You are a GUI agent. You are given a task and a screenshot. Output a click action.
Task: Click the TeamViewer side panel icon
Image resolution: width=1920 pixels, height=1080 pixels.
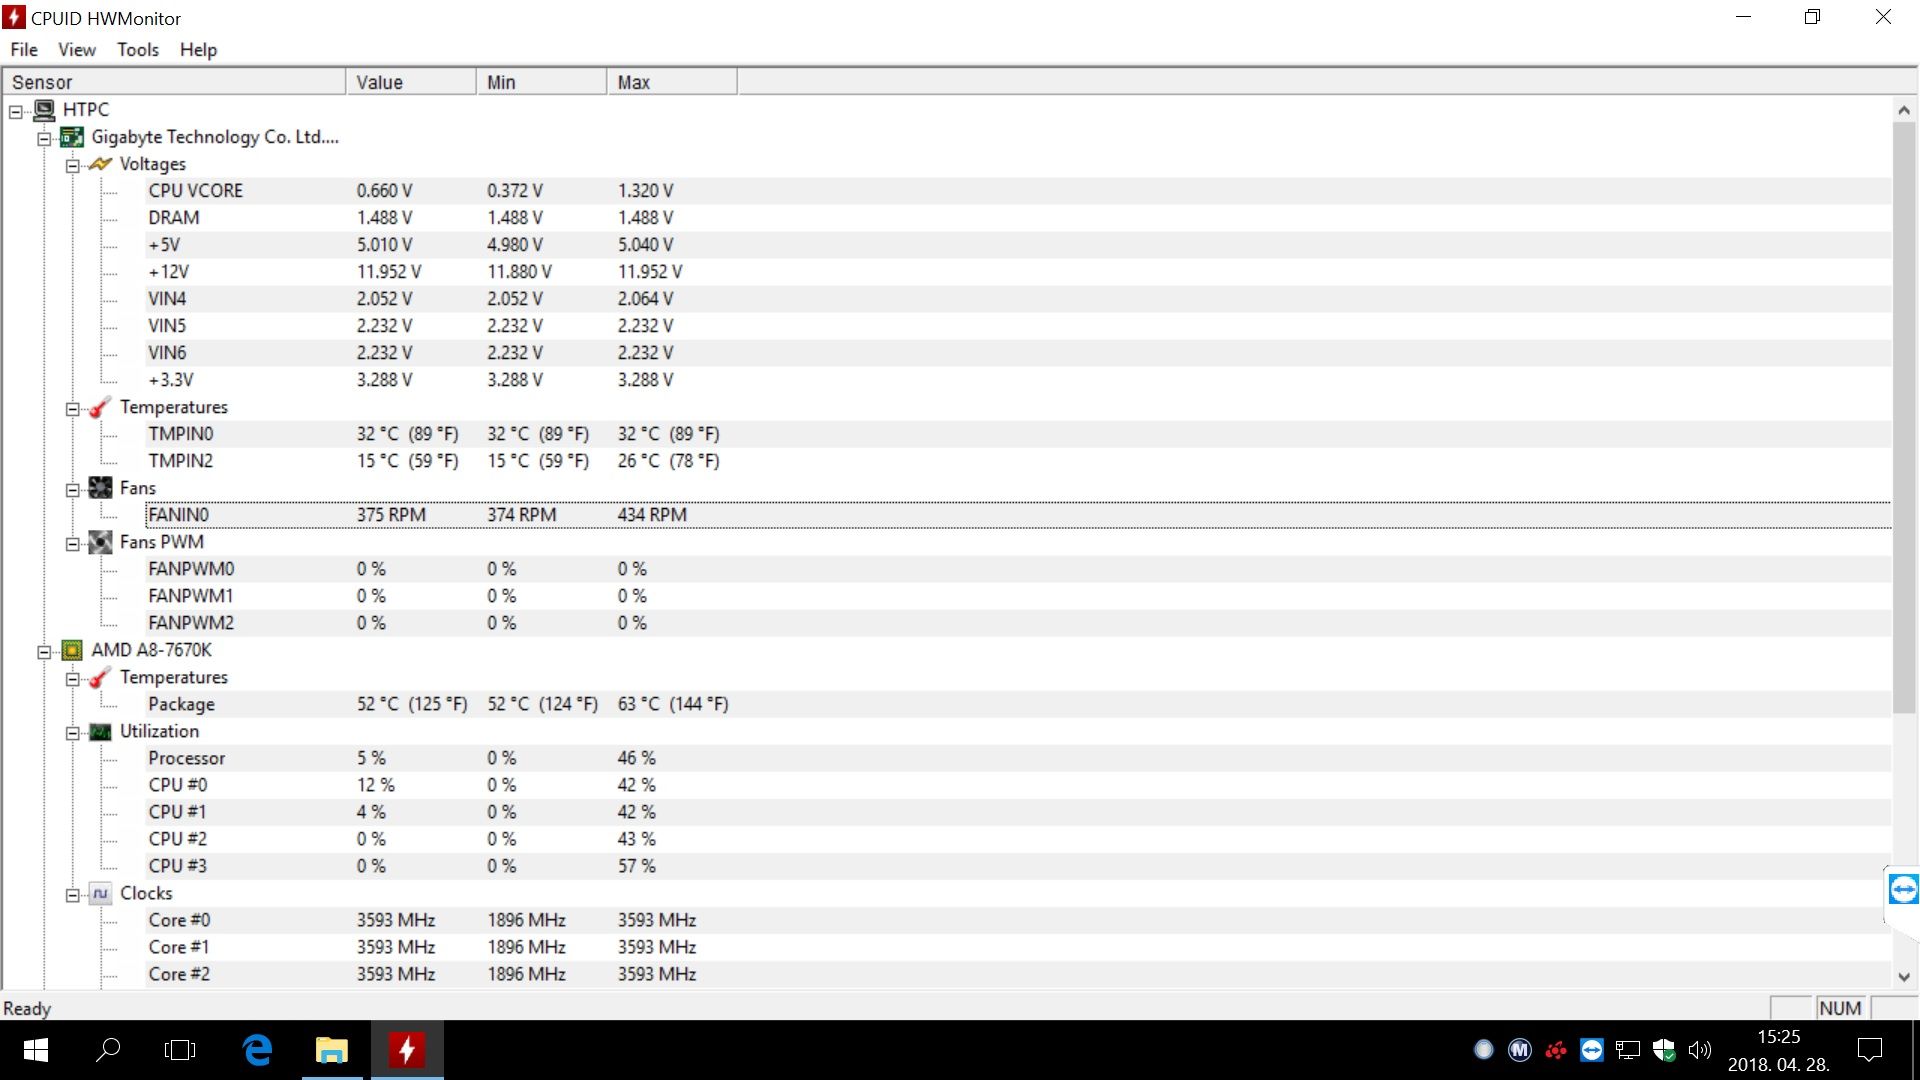1903,889
